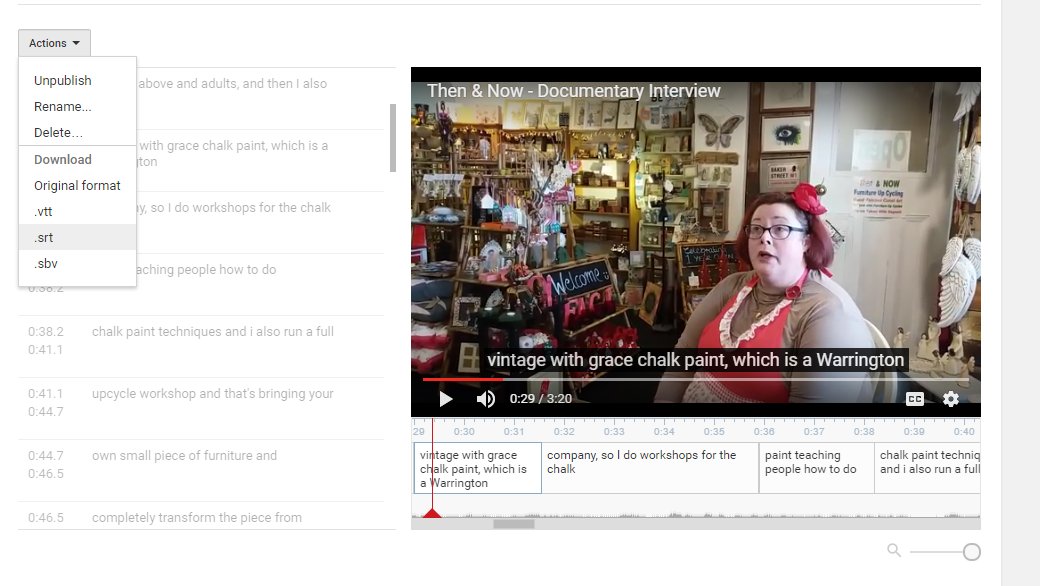Mute the video volume
The width and height of the screenshot is (1040, 586).
pyautogui.click(x=486, y=398)
